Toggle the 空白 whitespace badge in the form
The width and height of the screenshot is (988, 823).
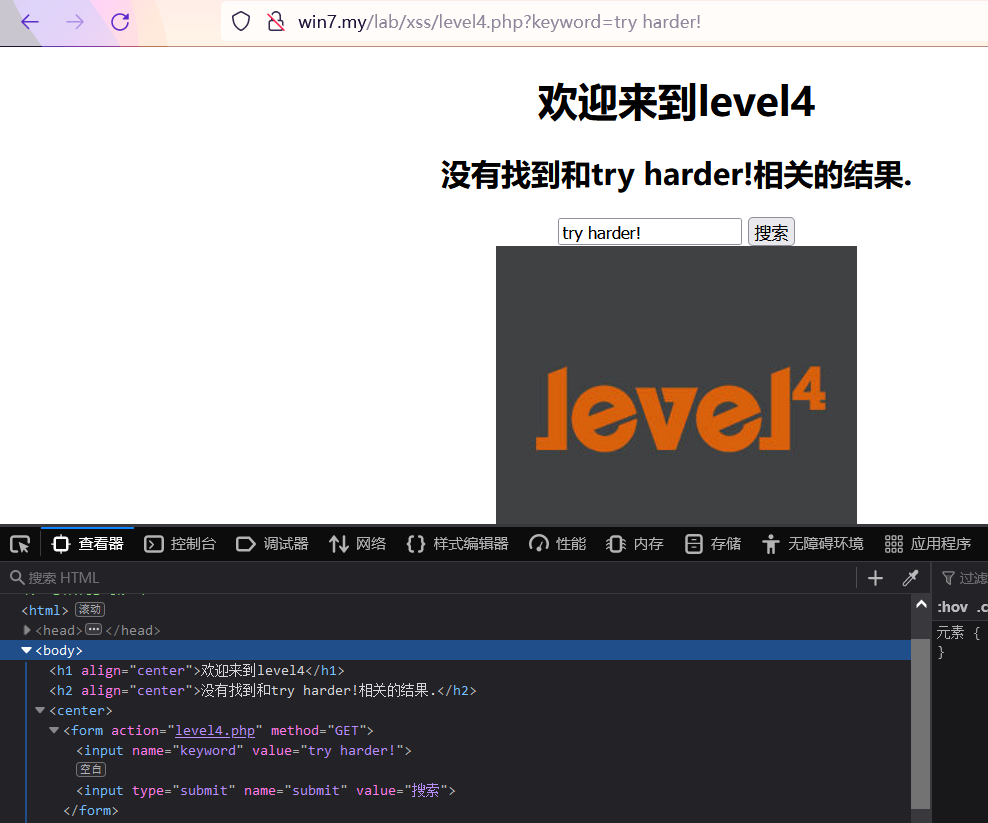tap(91, 769)
